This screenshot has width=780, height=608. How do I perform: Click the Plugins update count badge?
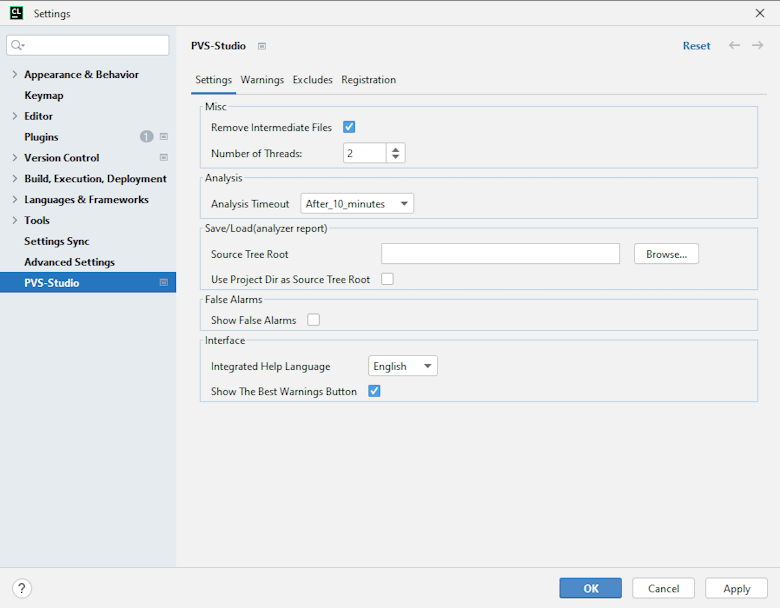(147, 137)
